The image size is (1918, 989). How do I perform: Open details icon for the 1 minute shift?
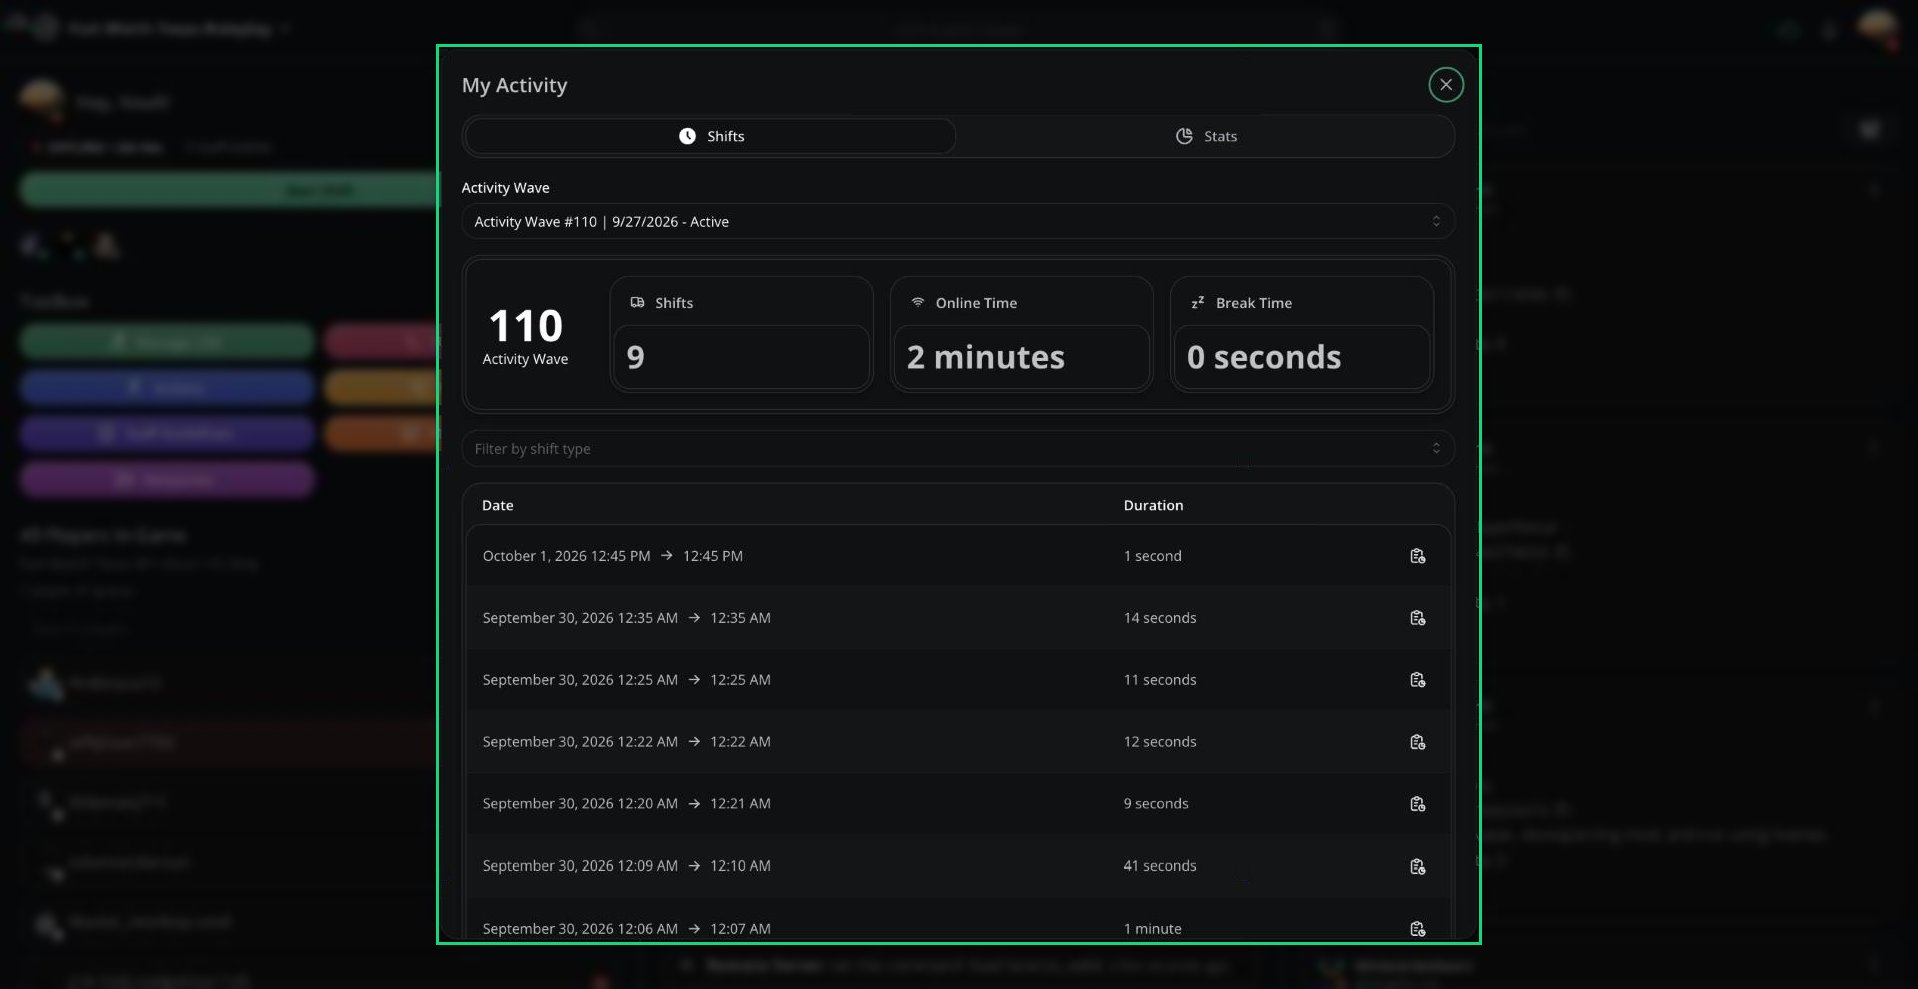(x=1417, y=929)
